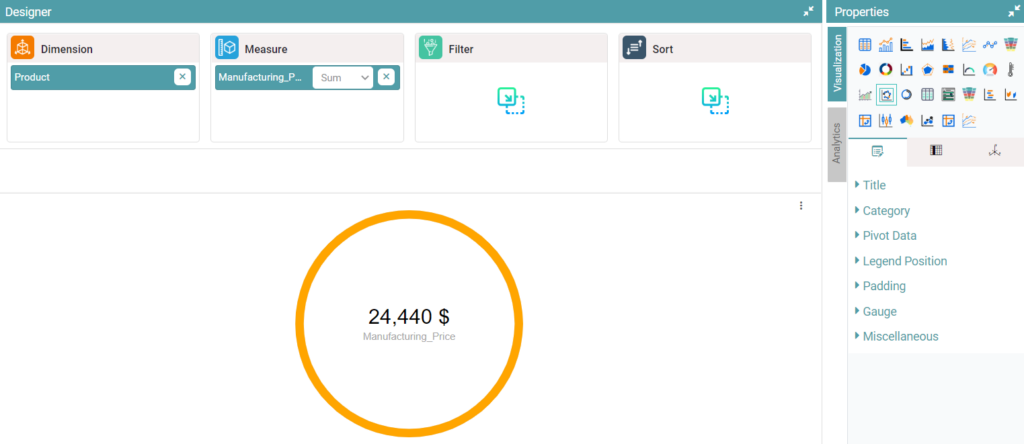Open the Visualization side tab
This screenshot has width=1024, height=444.
(837, 64)
